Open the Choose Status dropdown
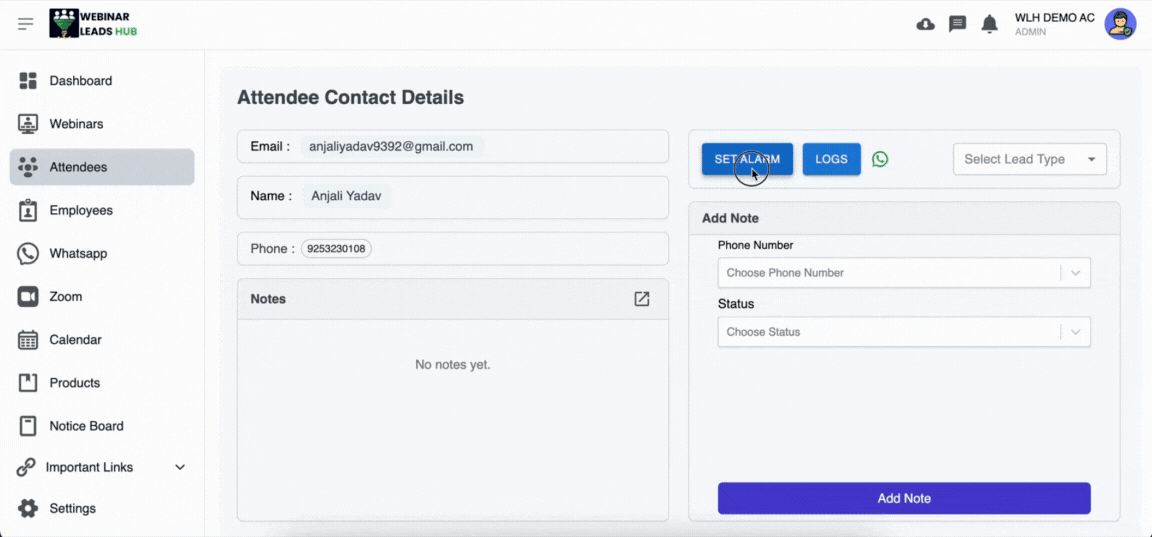Image resolution: width=1152 pixels, height=537 pixels. pos(903,332)
